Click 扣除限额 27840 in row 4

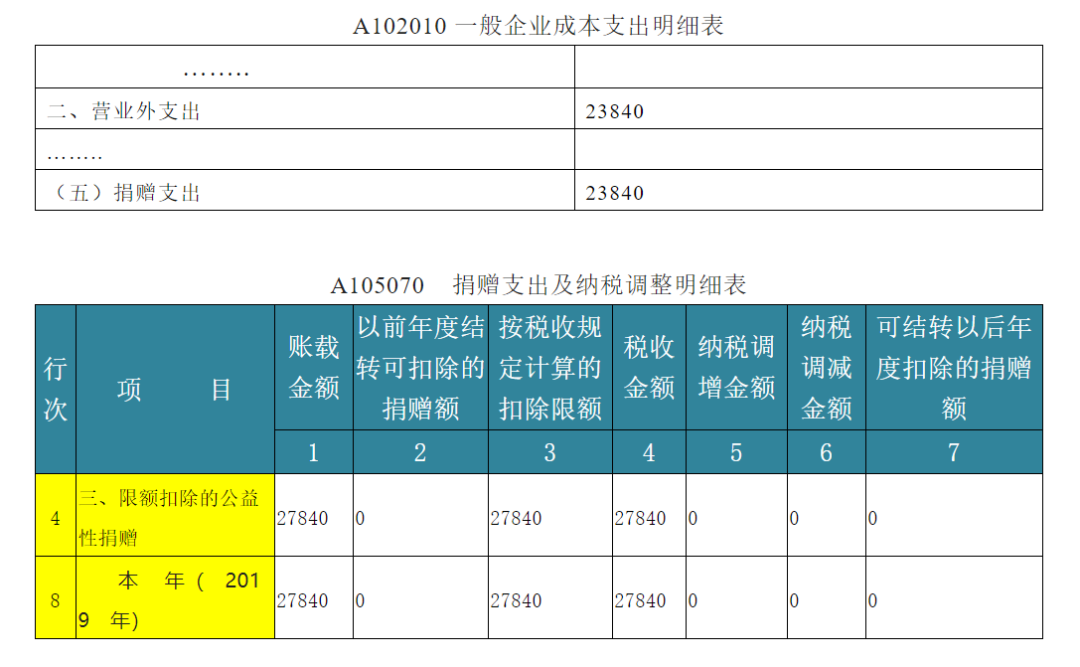click(516, 518)
